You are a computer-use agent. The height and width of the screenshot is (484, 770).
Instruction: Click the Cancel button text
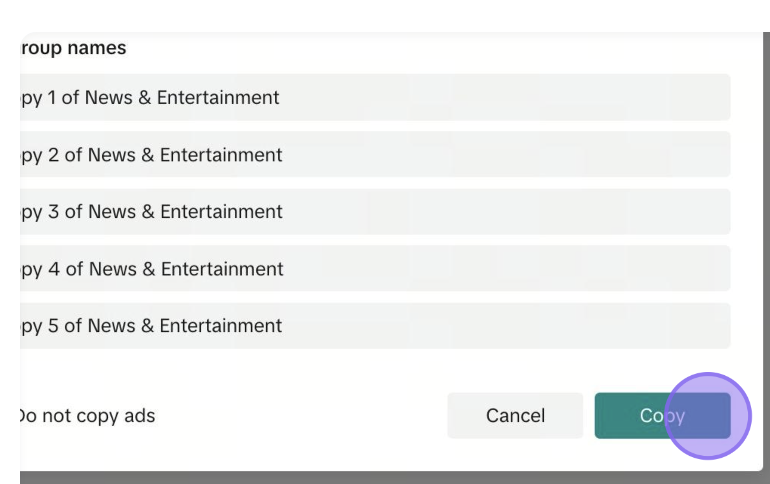[515, 416]
